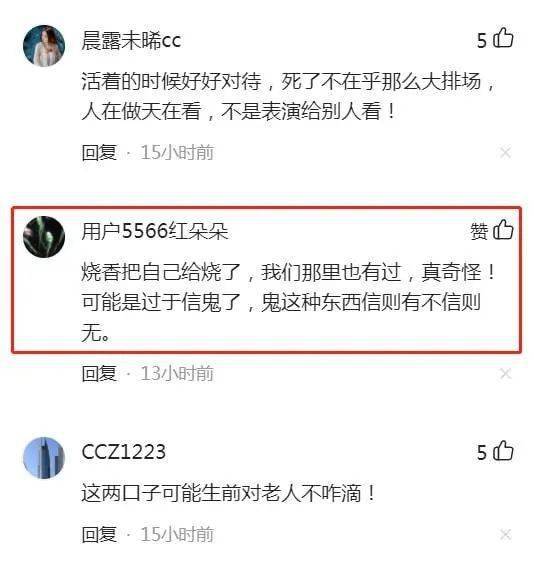Select the 赞 label on the highlighted comment
The image size is (534, 562).
pyautogui.click(x=479, y=232)
